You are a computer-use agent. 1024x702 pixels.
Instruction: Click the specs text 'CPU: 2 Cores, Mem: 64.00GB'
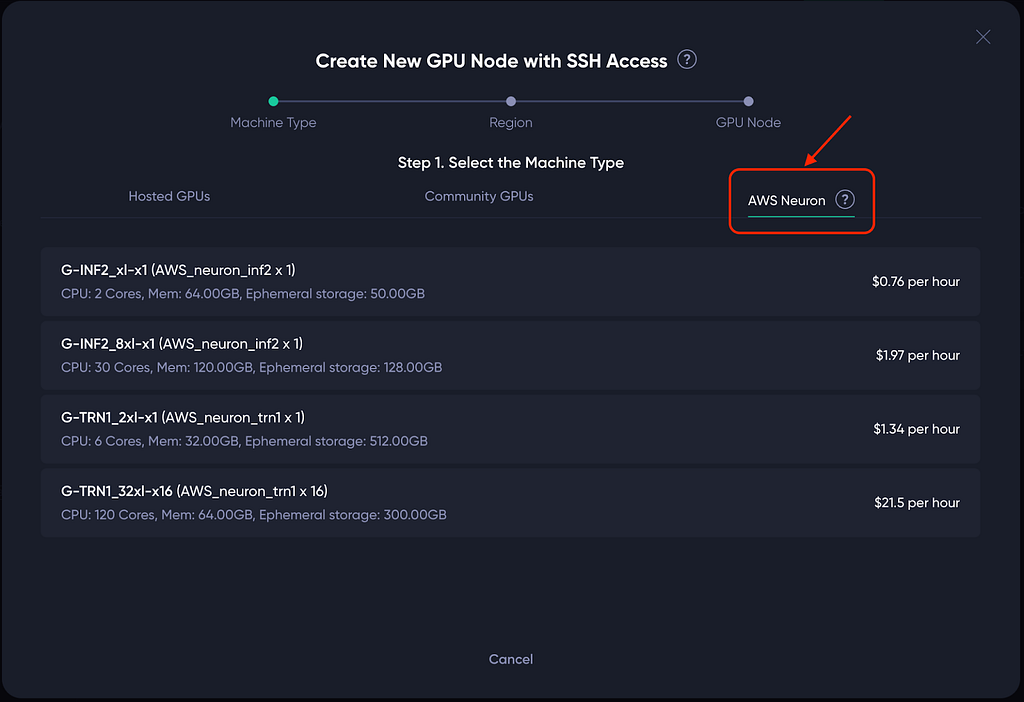pos(150,294)
